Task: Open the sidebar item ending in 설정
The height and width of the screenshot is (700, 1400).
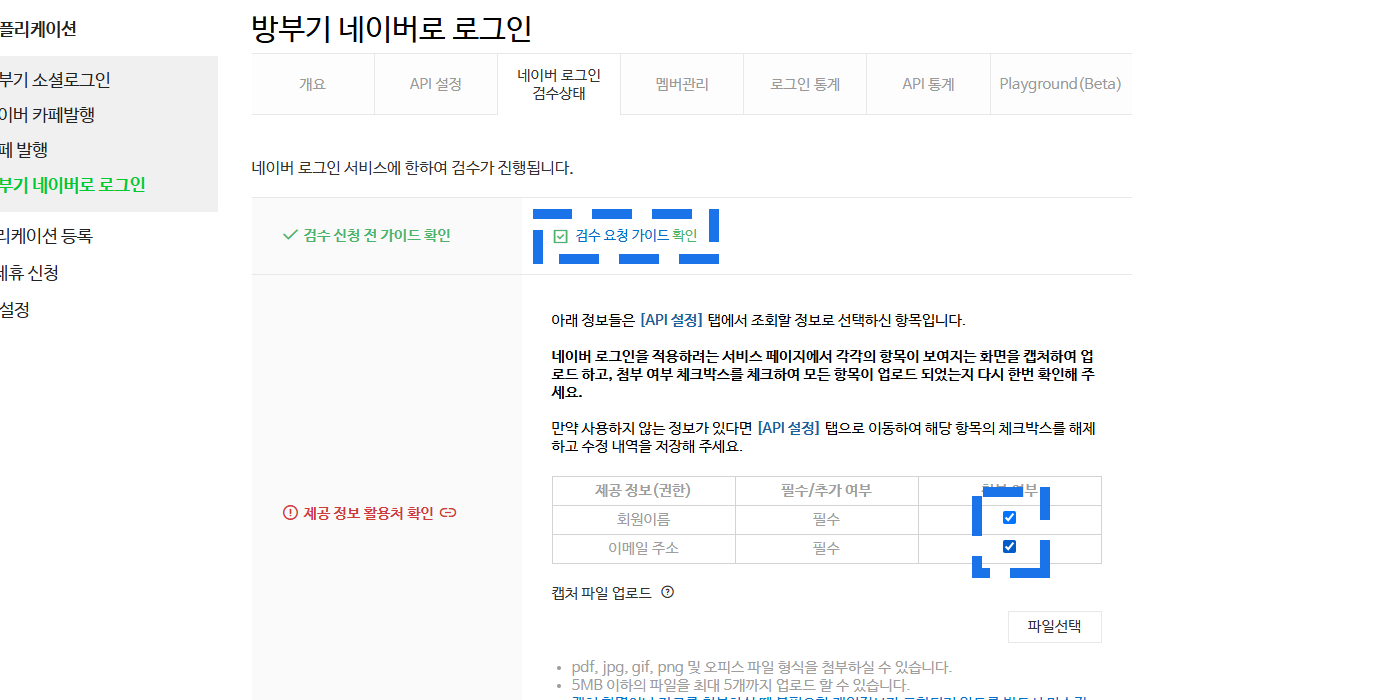Action: click(x=15, y=310)
